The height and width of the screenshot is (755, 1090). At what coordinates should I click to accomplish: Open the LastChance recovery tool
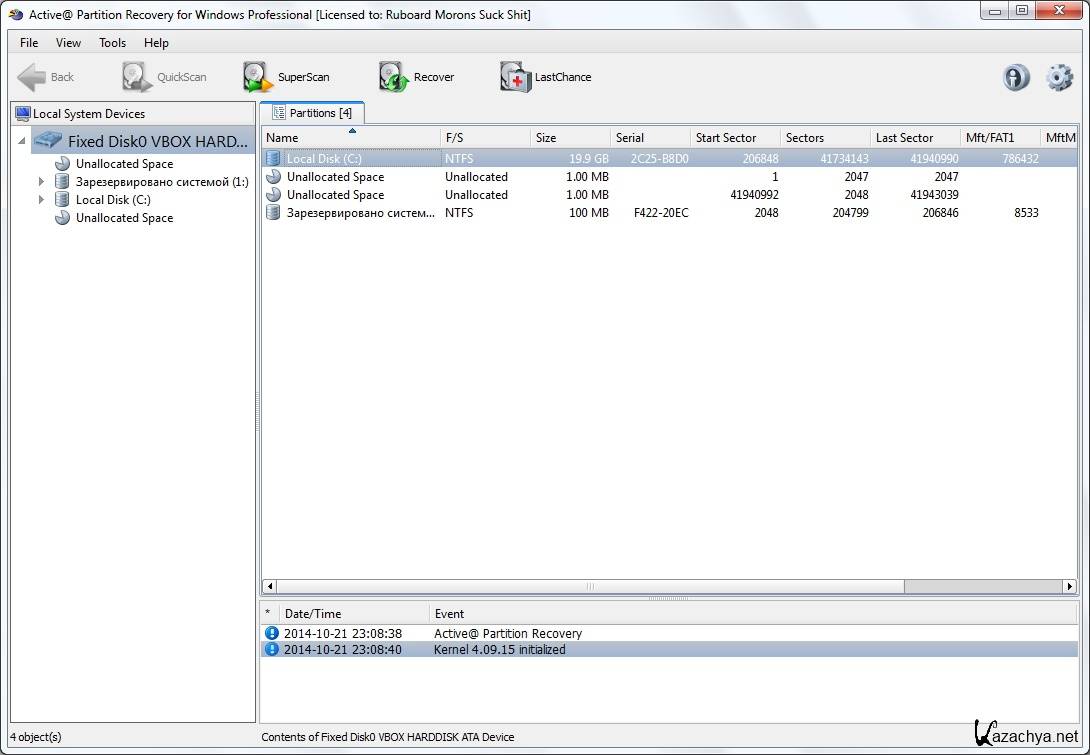tap(546, 77)
